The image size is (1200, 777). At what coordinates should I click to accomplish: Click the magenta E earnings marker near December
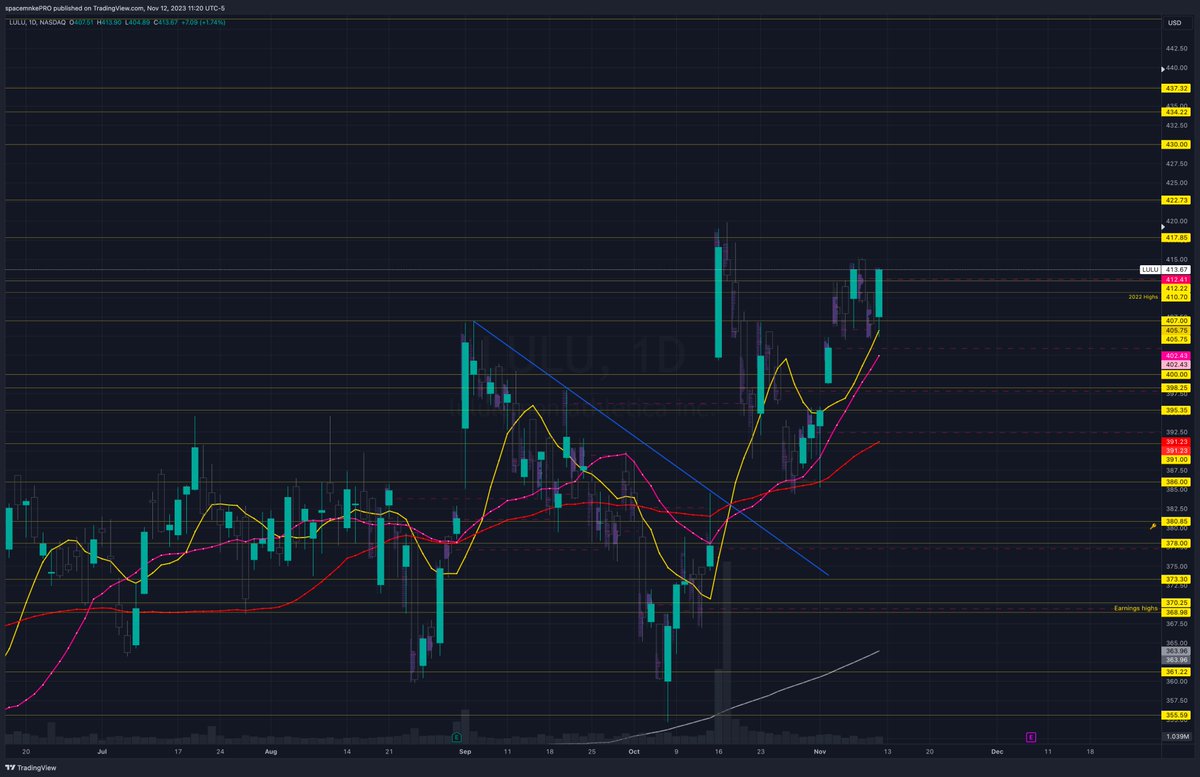tap(1031, 738)
